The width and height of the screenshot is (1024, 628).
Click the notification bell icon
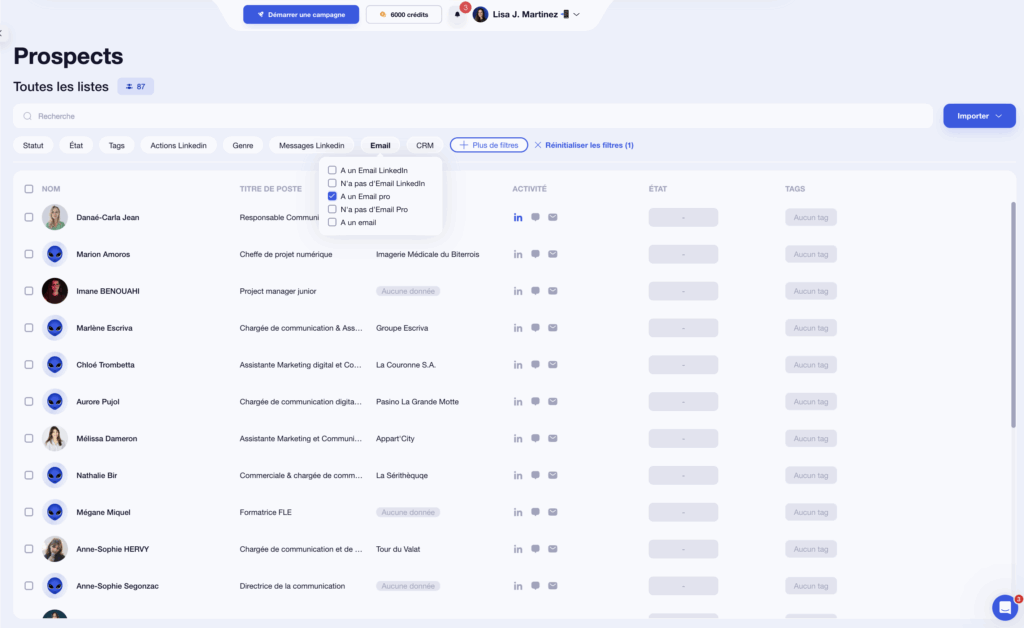coord(458,13)
